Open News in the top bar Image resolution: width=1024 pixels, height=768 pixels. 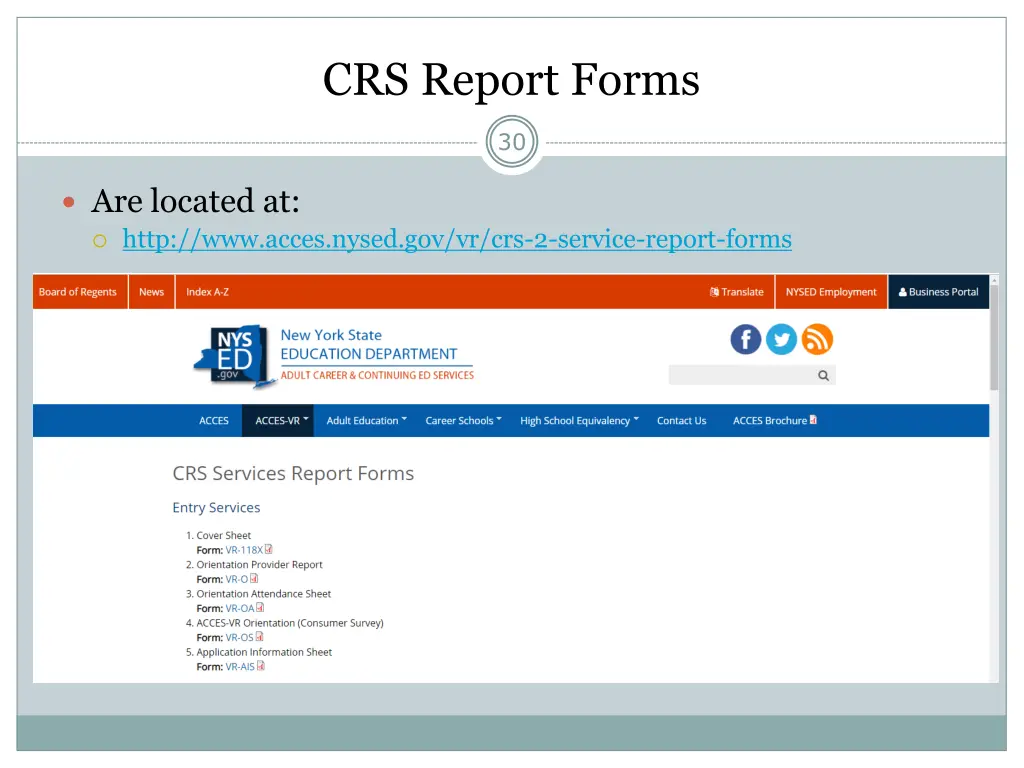tap(152, 292)
